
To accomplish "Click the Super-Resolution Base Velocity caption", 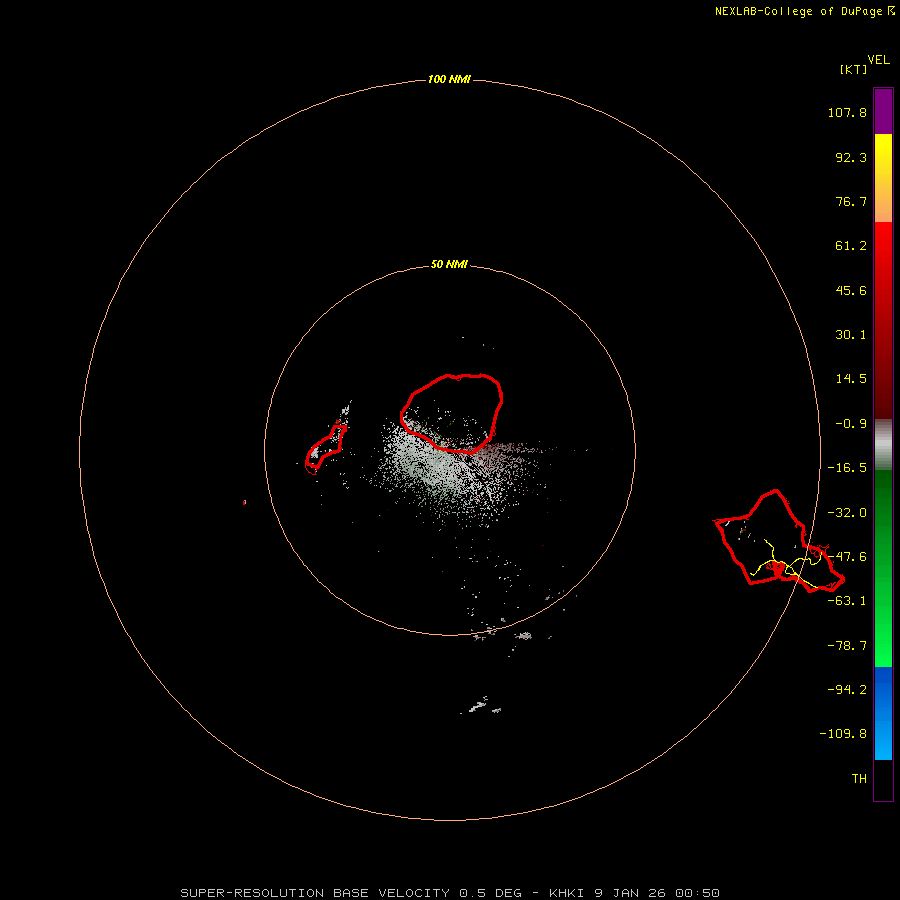I will pos(450,893).
